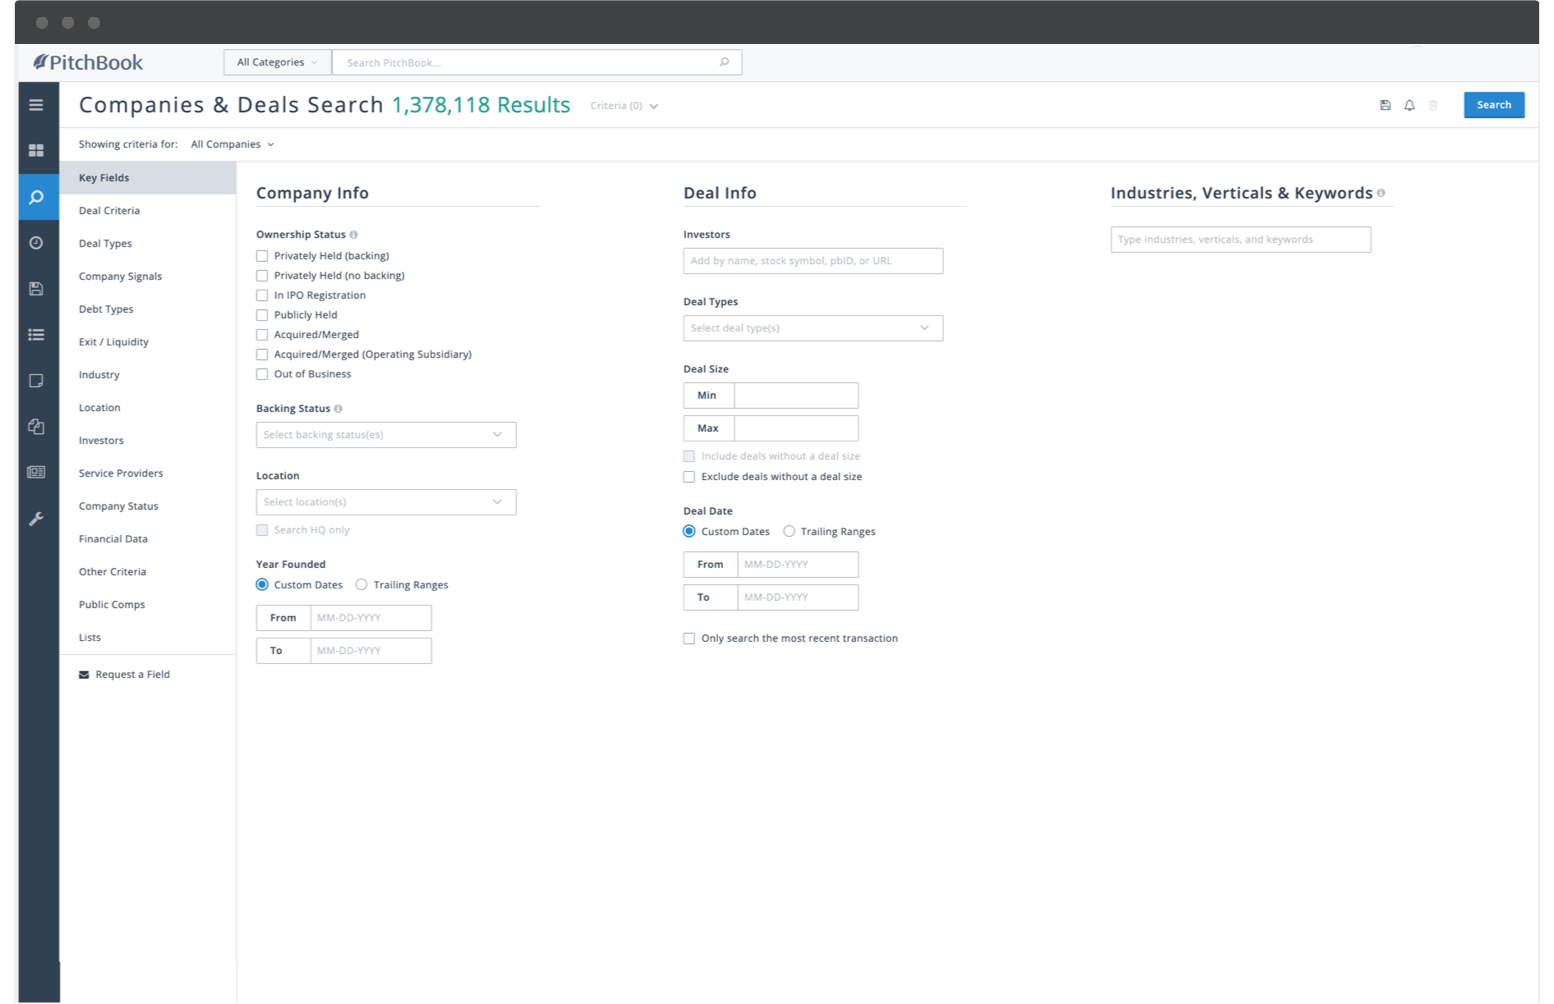Switch to the Deal Criteria section
The height and width of the screenshot is (1004, 1554).
click(x=109, y=210)
